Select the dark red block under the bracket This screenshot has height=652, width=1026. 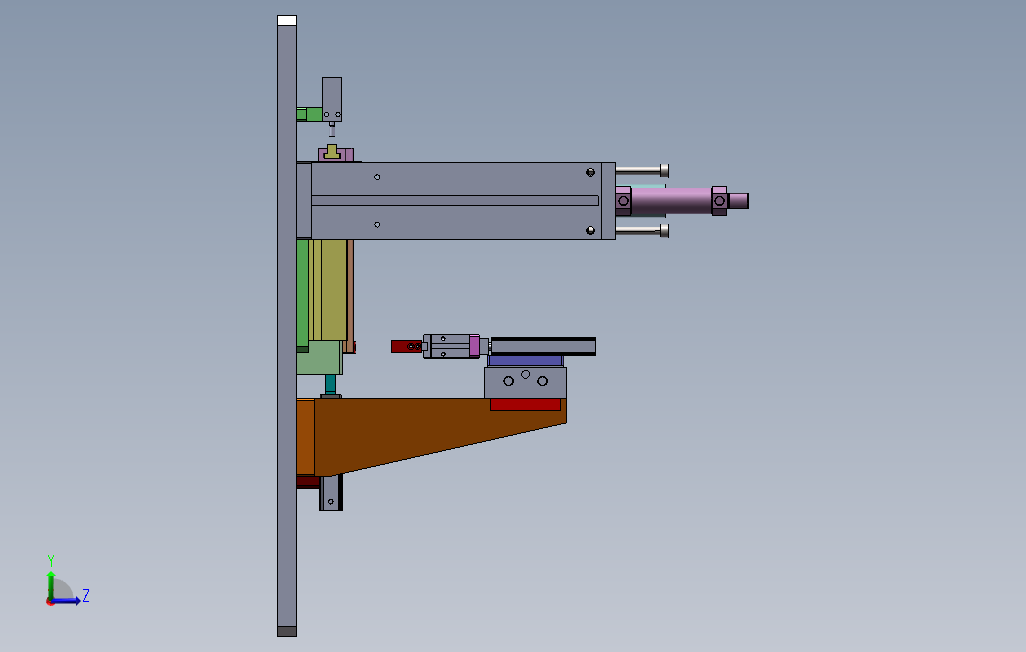coord(308,482)
